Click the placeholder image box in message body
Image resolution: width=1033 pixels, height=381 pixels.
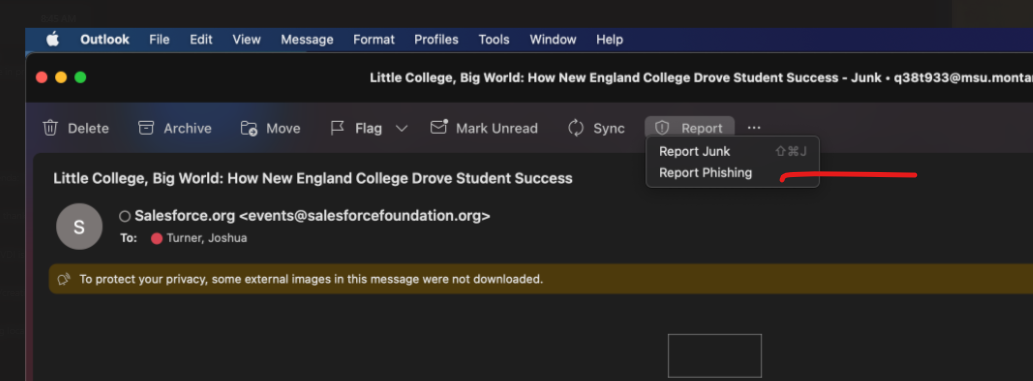point(715,356)
